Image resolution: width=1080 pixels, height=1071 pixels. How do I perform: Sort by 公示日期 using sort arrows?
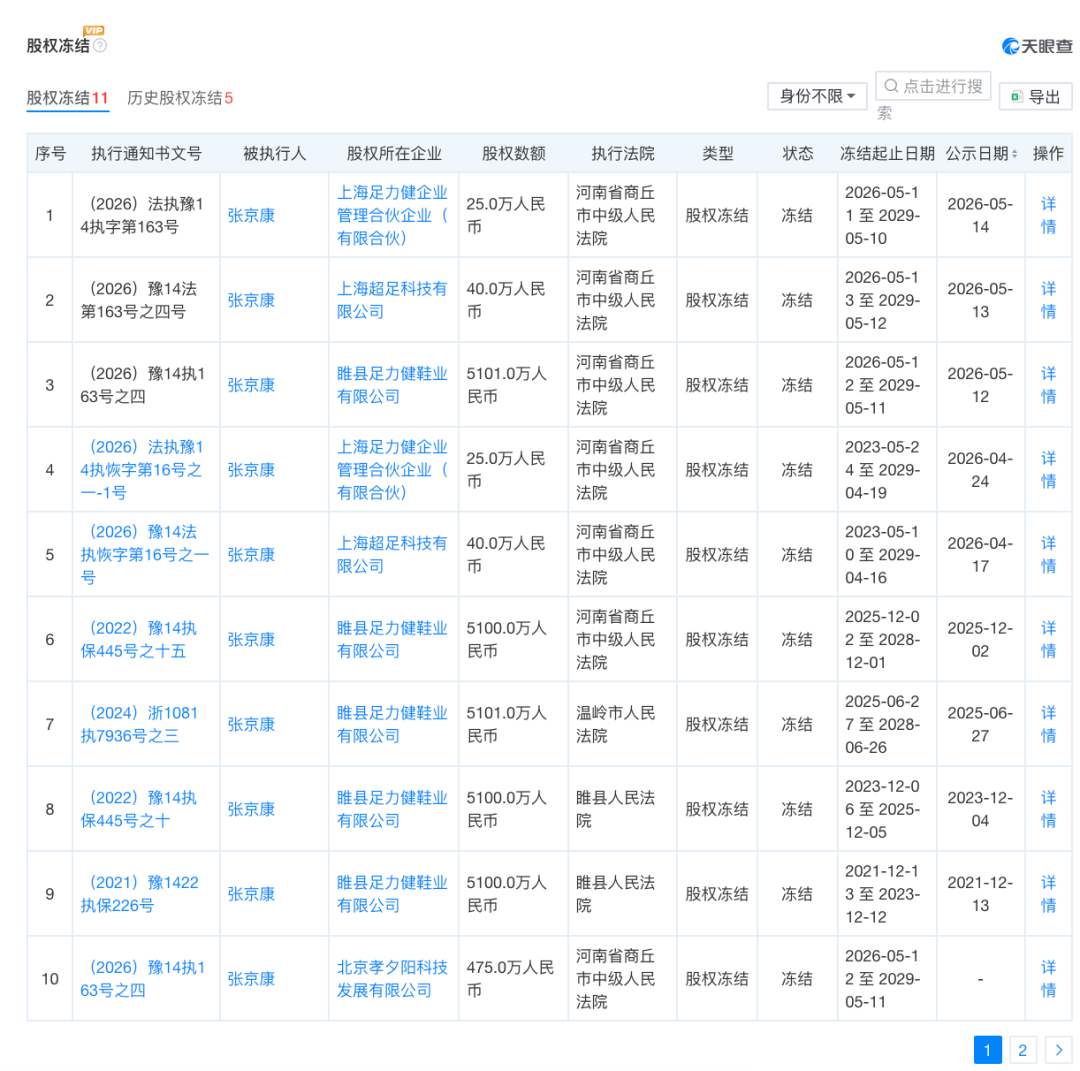coord(1014,154)
